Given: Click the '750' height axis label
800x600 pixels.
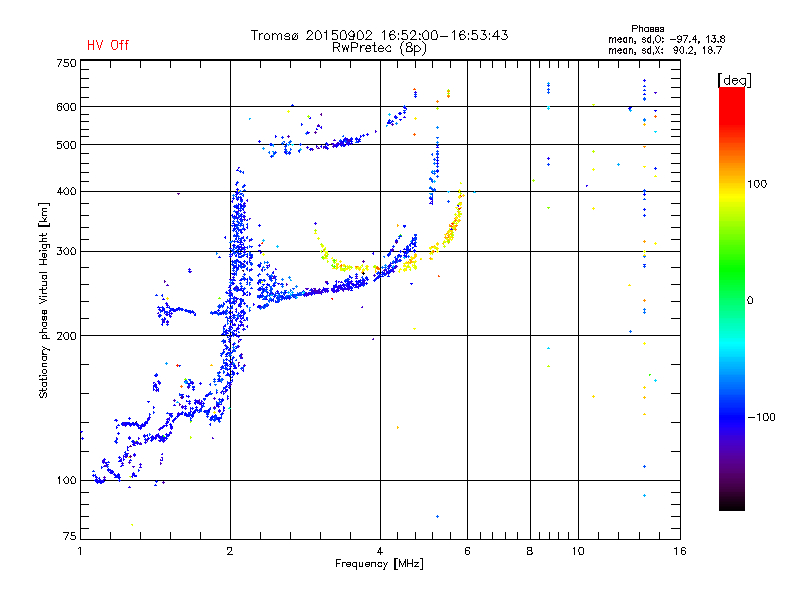Looking at the screenshot, I should click(66, 63).
